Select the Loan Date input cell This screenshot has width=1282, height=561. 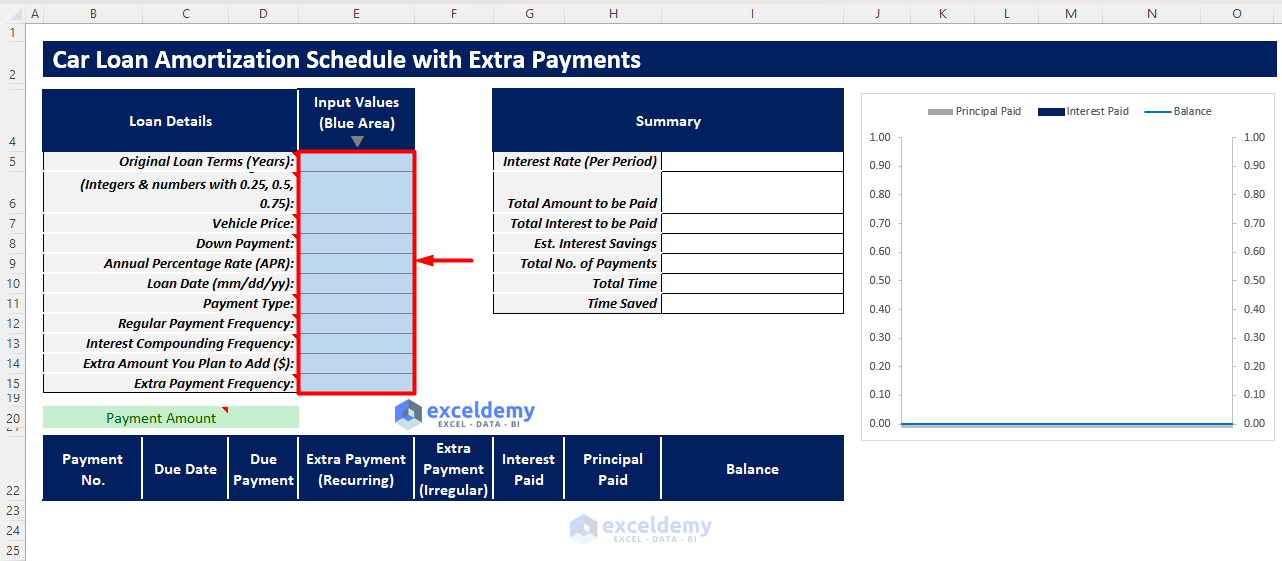point(356,283)
